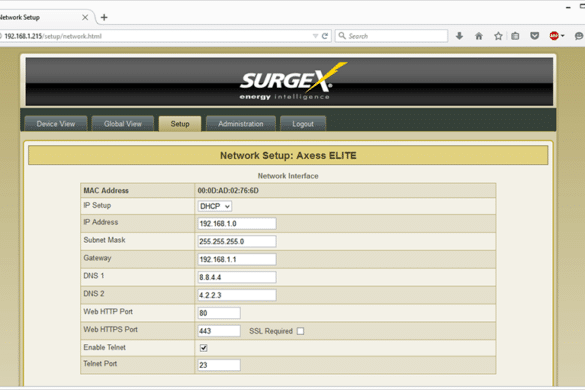Image resolution: width=585 pixels, height=390 pixels.
Task: Expand the URL bar history dropdown arrow
Action: (x=315, y=36)
